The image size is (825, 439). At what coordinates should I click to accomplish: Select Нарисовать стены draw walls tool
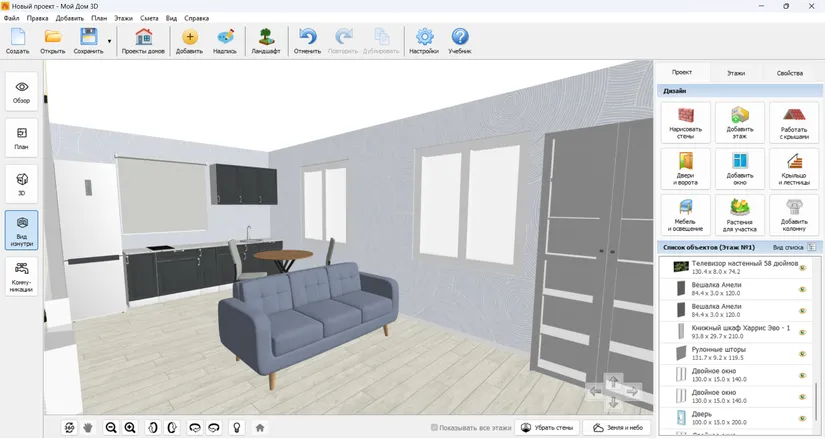click(x=685, y=123)
